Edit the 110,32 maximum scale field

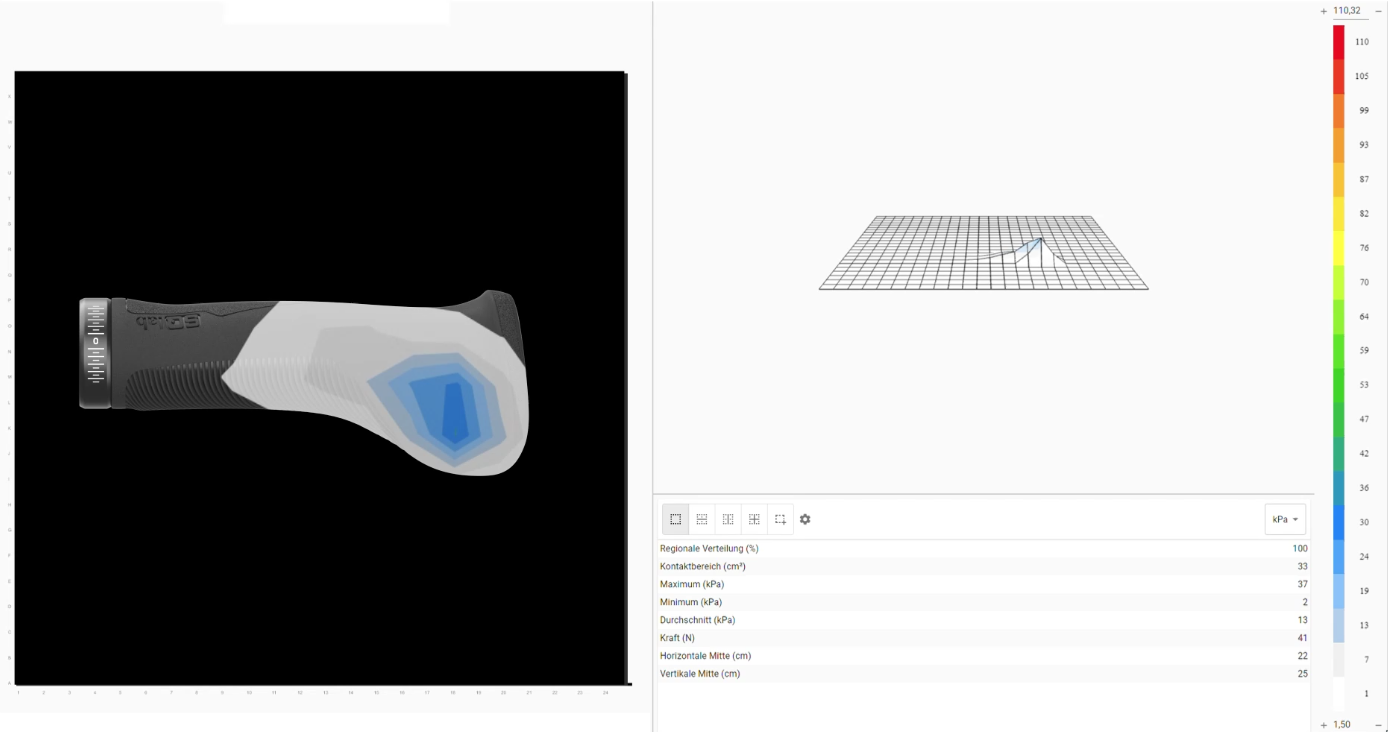(1347, 11)
